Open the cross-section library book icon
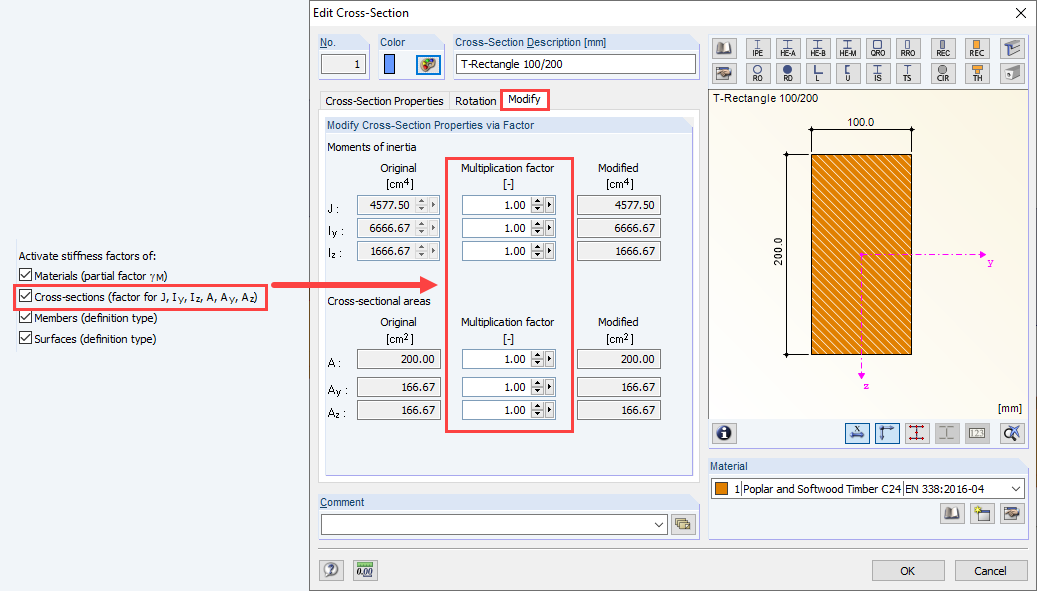Screen dimensions: 1037x591 724,48
